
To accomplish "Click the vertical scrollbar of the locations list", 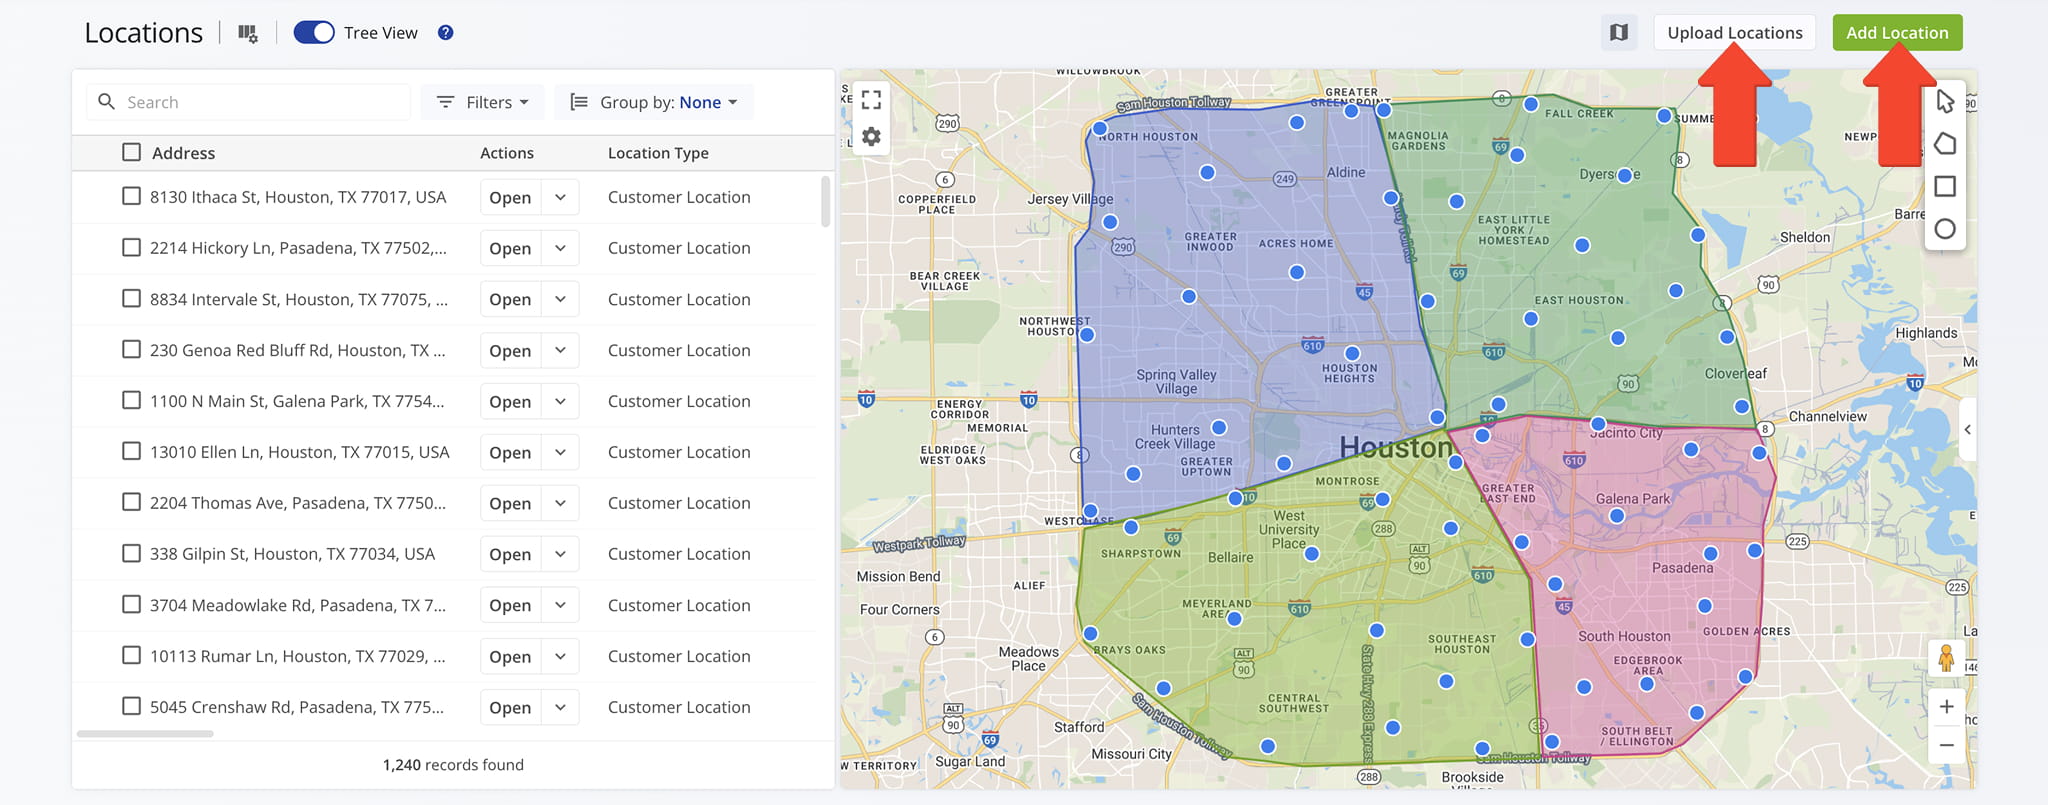I will [x=825, y=202].
